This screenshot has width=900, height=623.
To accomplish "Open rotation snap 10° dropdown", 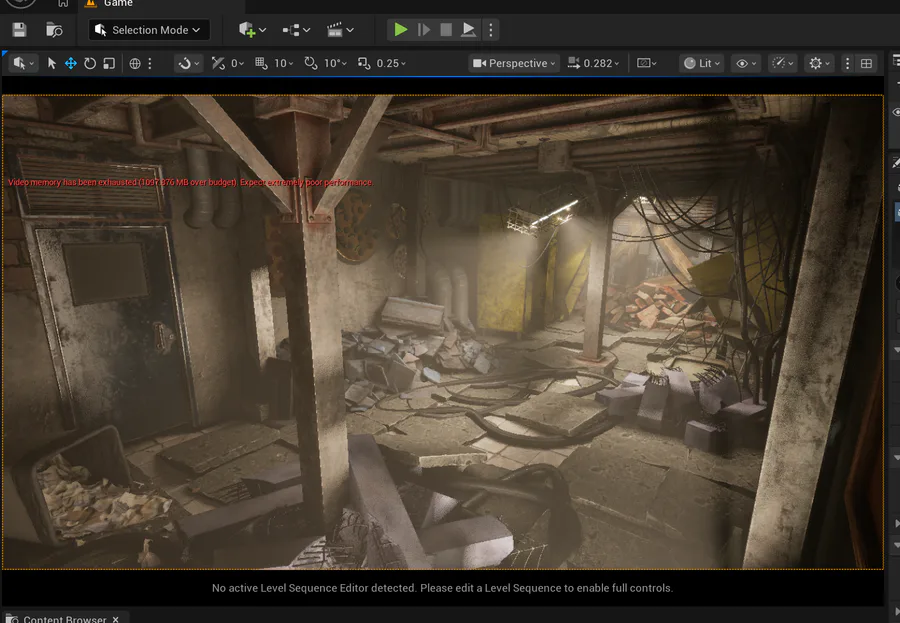I will [x=335, y=63].
